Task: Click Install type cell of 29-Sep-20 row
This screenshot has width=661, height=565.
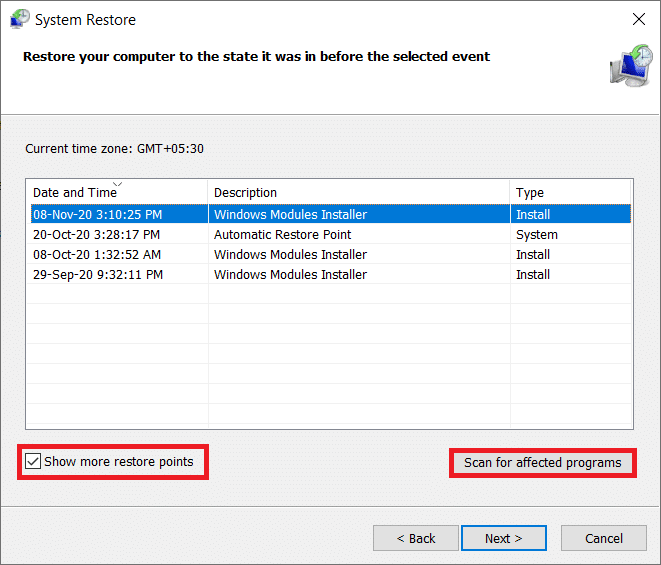Action: point(533,274)
